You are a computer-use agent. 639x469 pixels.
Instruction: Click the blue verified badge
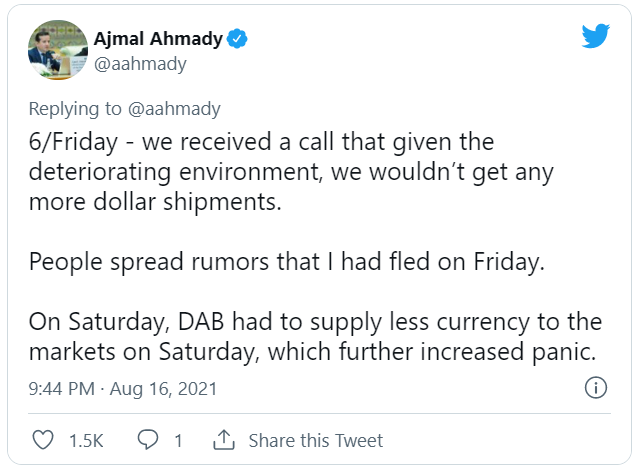237,39
